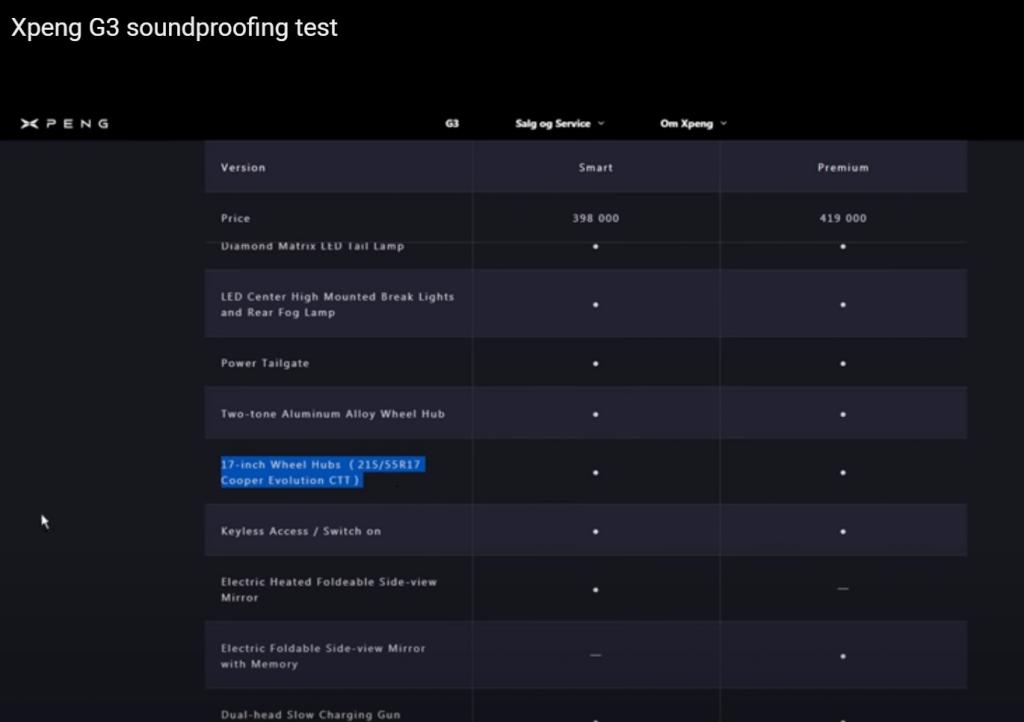Click the Premium price 419 000

843,218
